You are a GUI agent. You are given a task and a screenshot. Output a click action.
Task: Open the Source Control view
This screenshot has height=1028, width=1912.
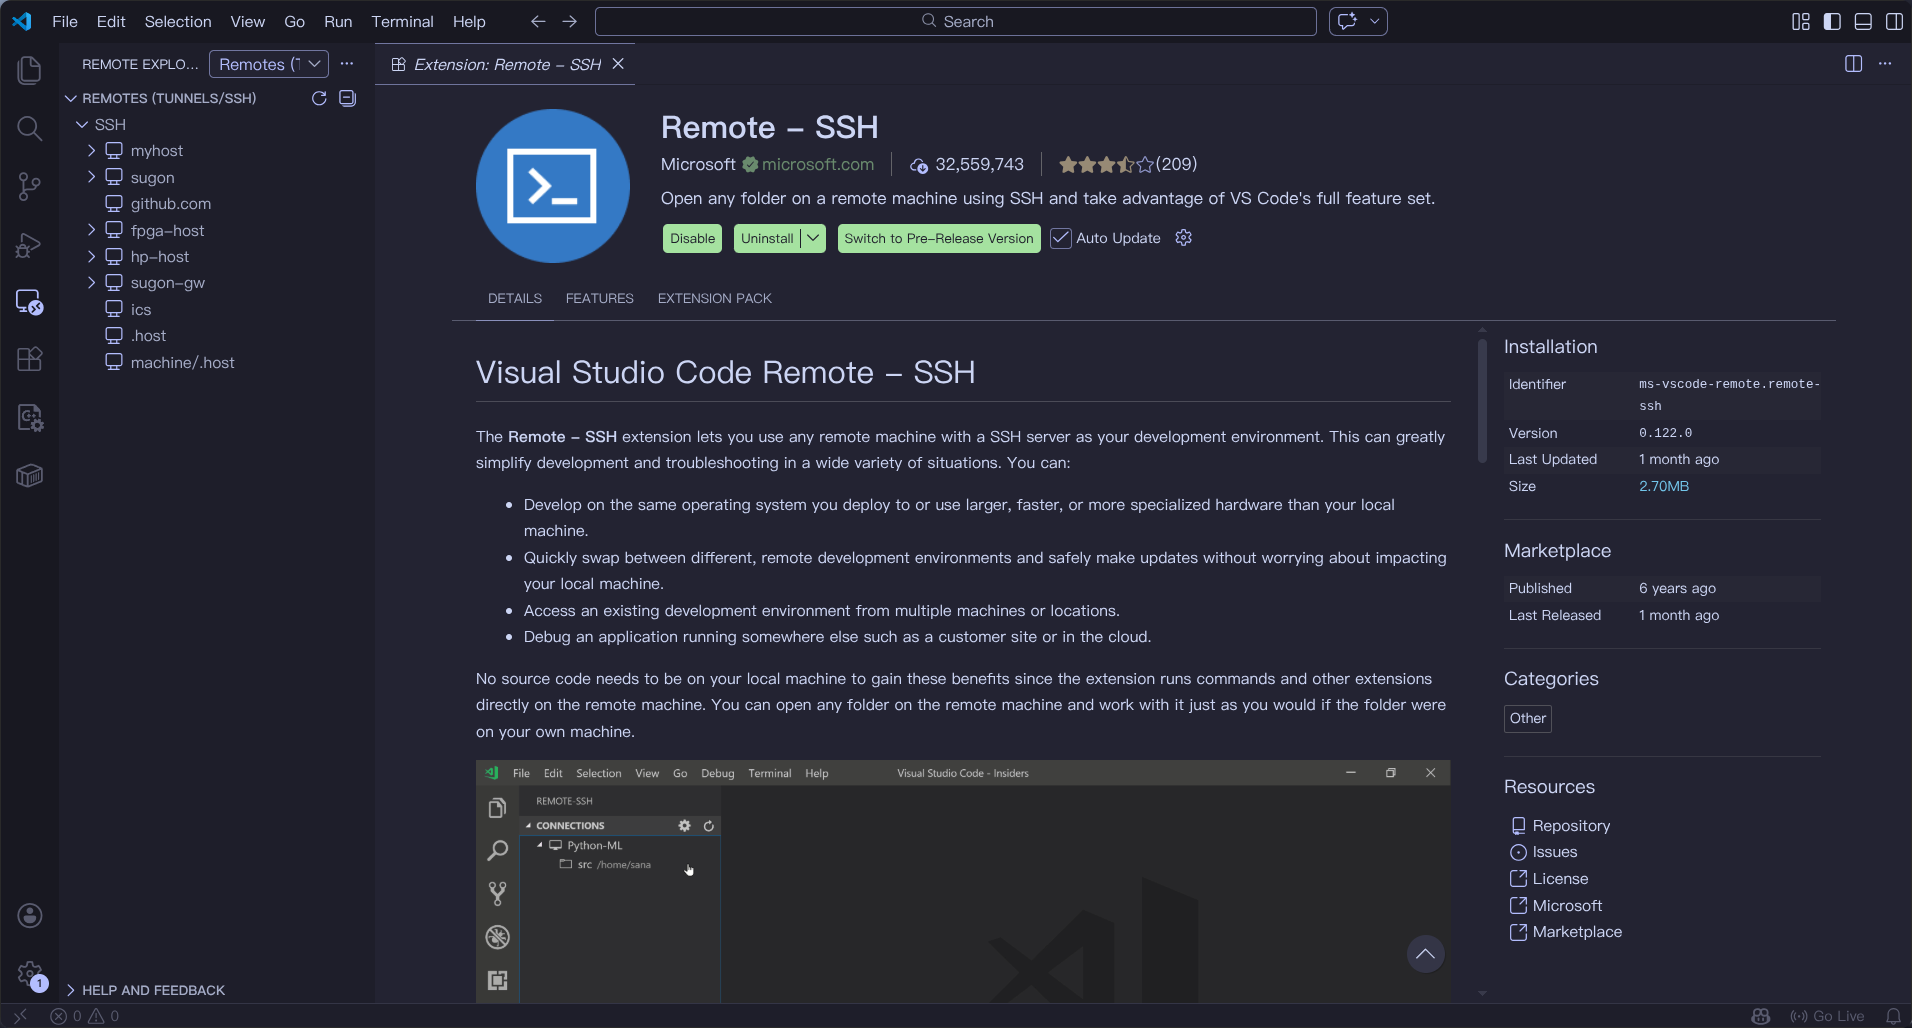click(30, 186)
